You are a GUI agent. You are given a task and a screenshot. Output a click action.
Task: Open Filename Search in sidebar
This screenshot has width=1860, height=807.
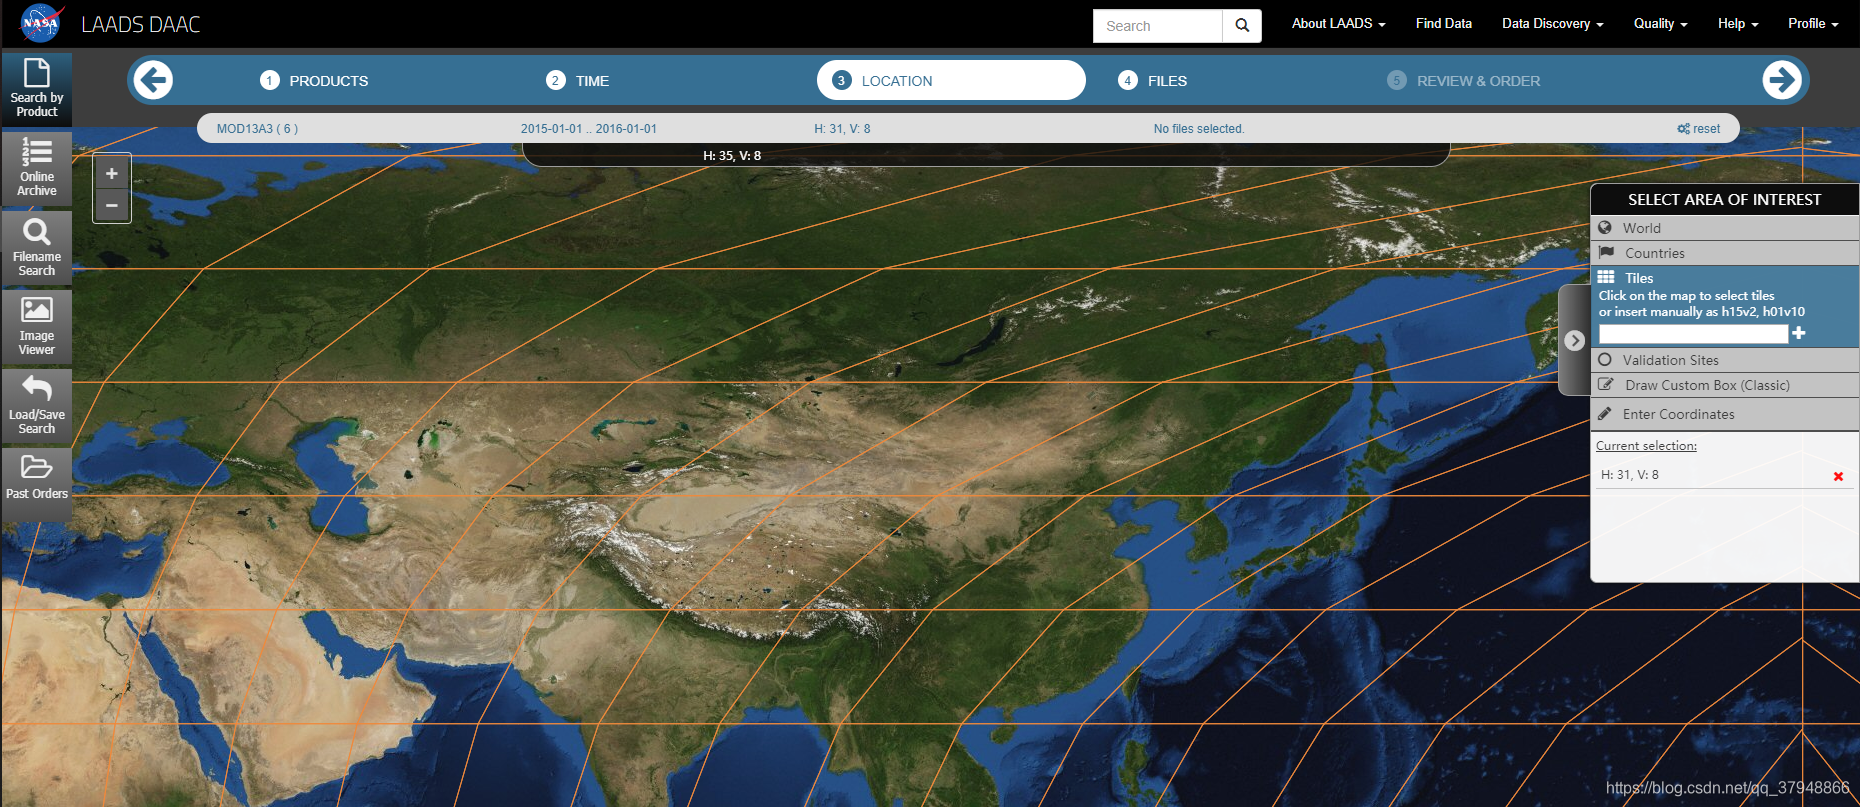pos(37,248)
